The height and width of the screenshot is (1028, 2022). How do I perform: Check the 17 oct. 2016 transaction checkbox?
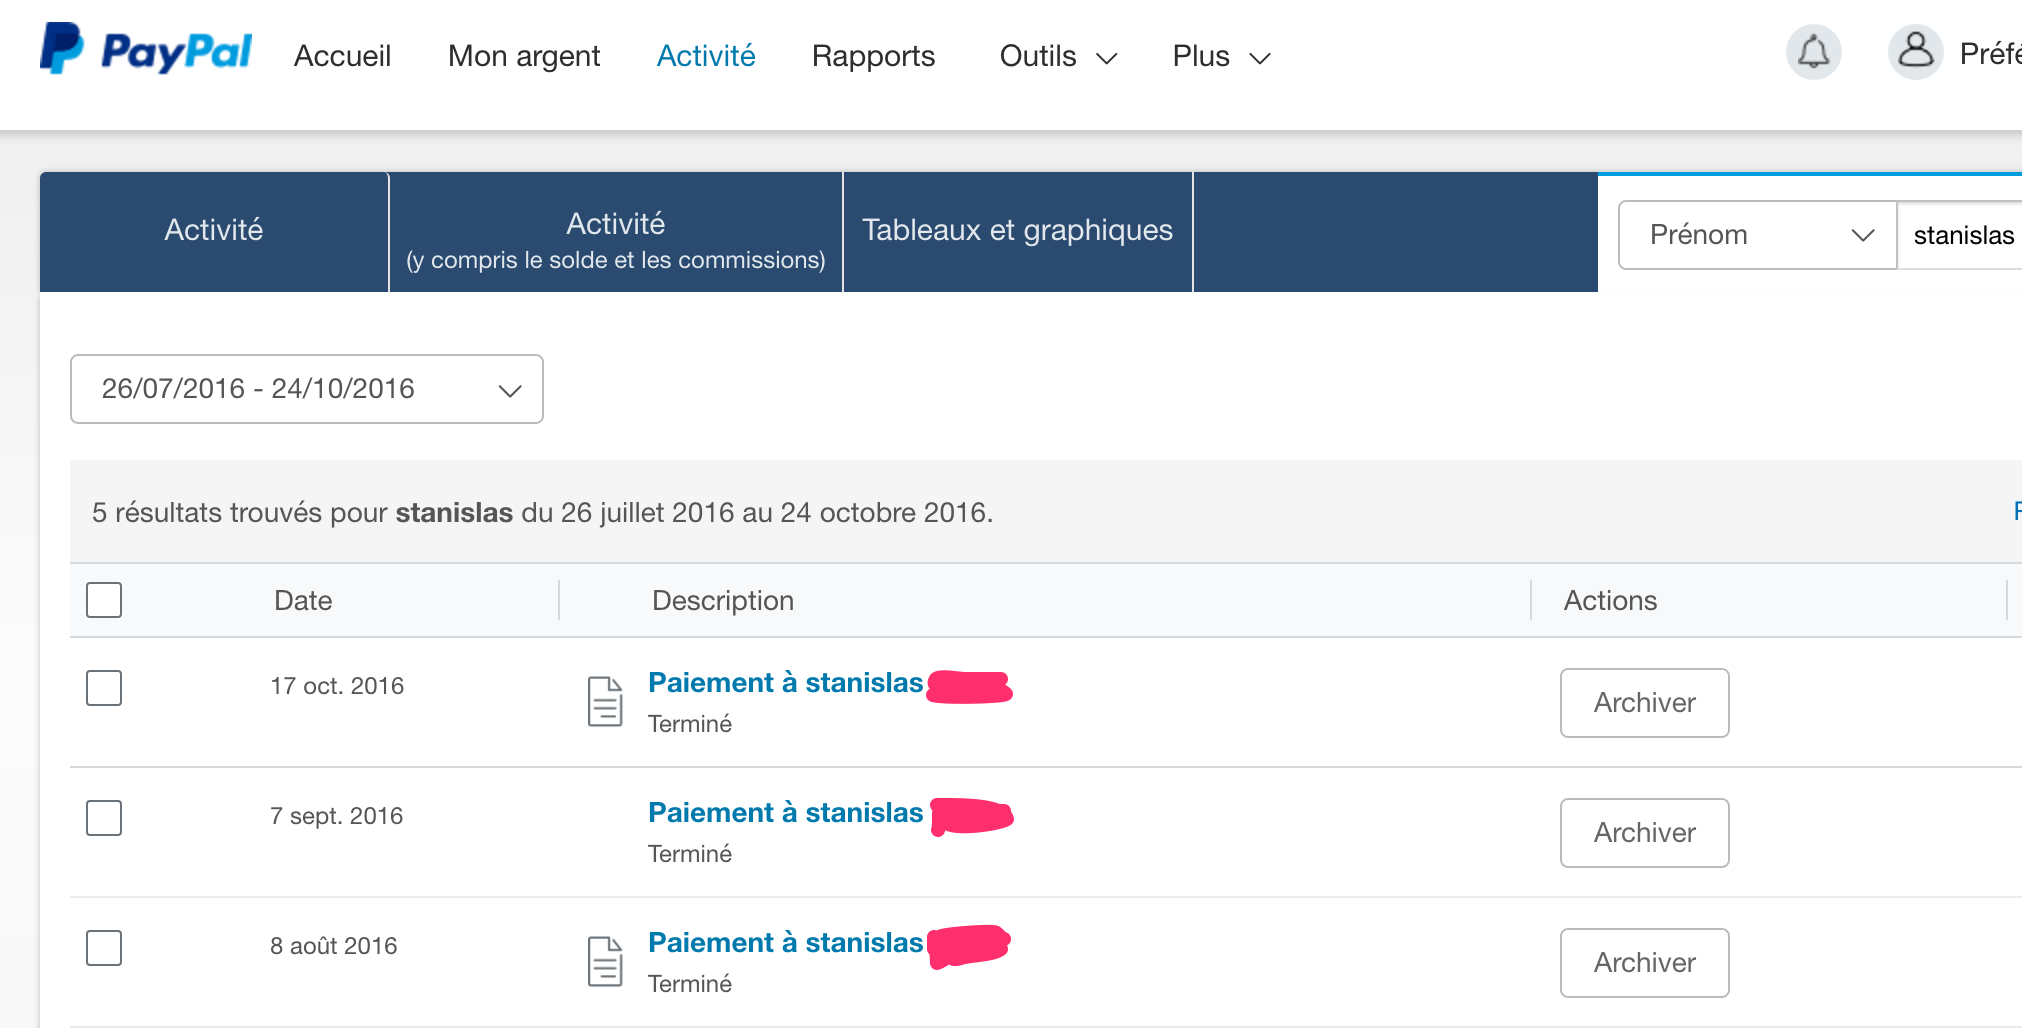(x=104, y=688)
